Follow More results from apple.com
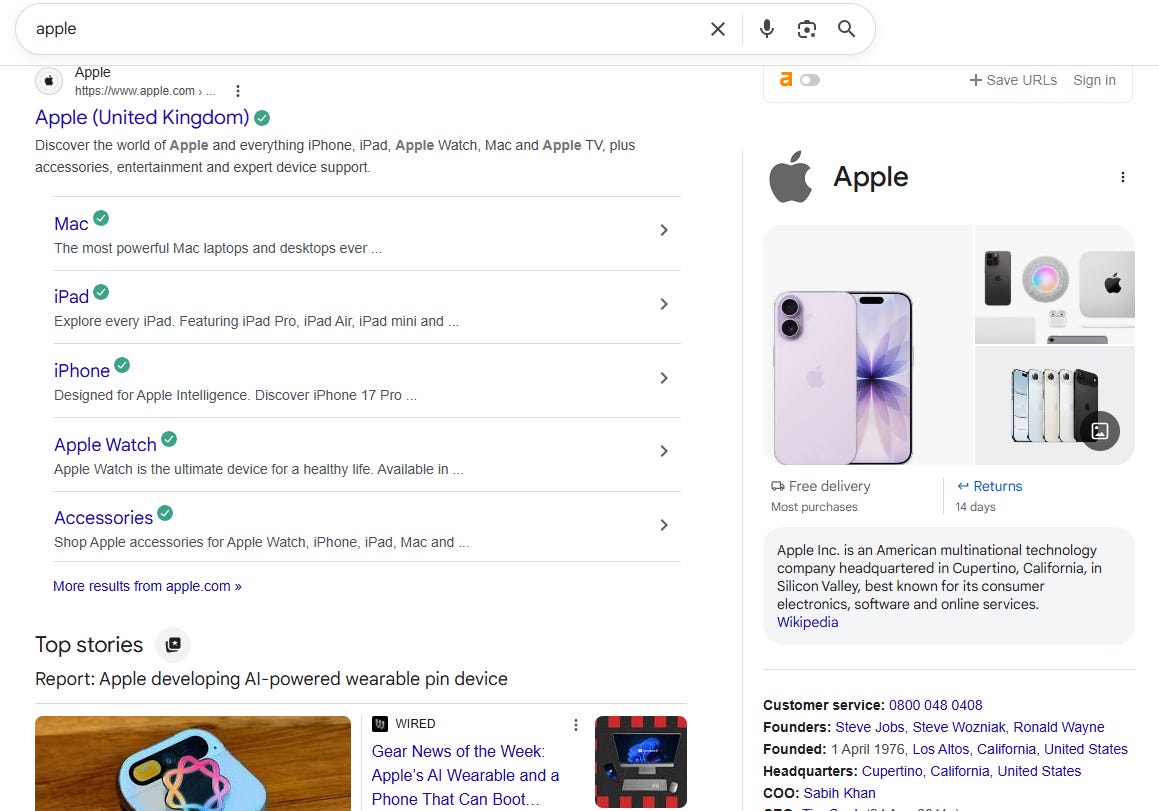The image size is (1159, 811). coord(146,586)
